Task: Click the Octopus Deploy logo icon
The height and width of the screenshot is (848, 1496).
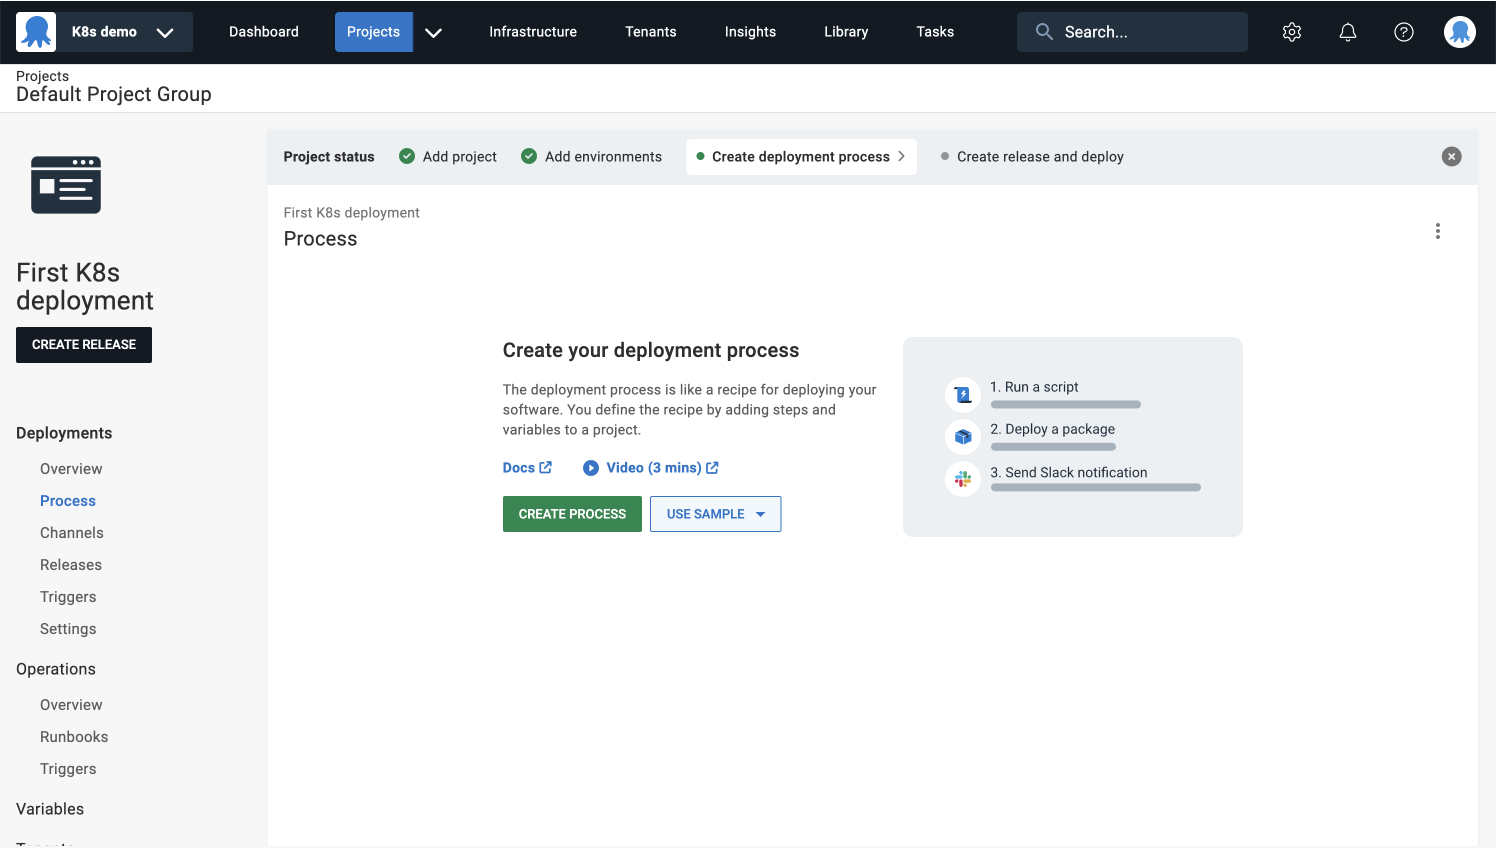Action: point(36,31)
